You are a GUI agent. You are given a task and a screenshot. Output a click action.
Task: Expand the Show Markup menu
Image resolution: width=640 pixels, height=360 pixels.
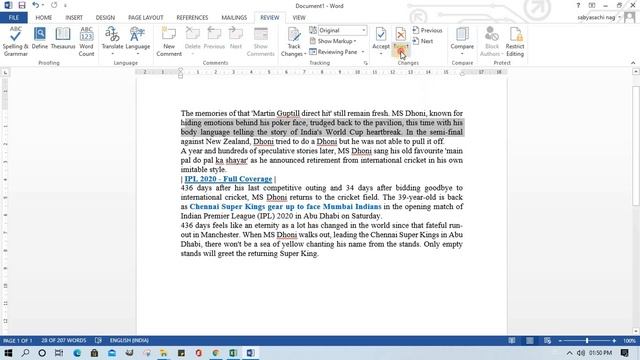click(x=333, y=41)
